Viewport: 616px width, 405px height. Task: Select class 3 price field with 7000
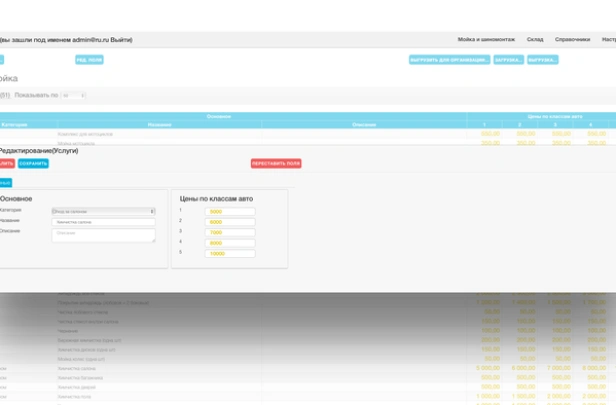(230, 232)
